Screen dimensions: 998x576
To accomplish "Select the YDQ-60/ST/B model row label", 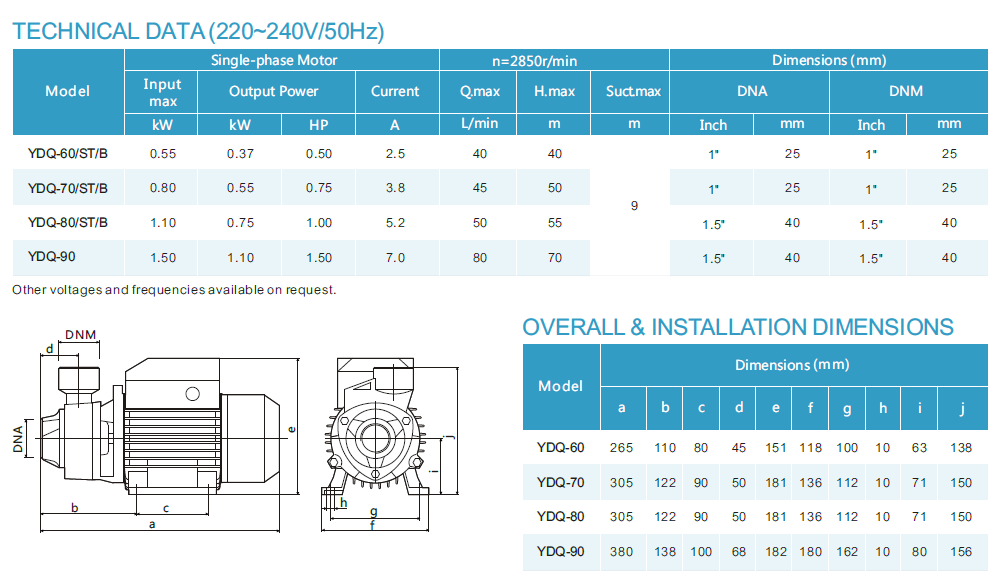I will click(68, 154).
